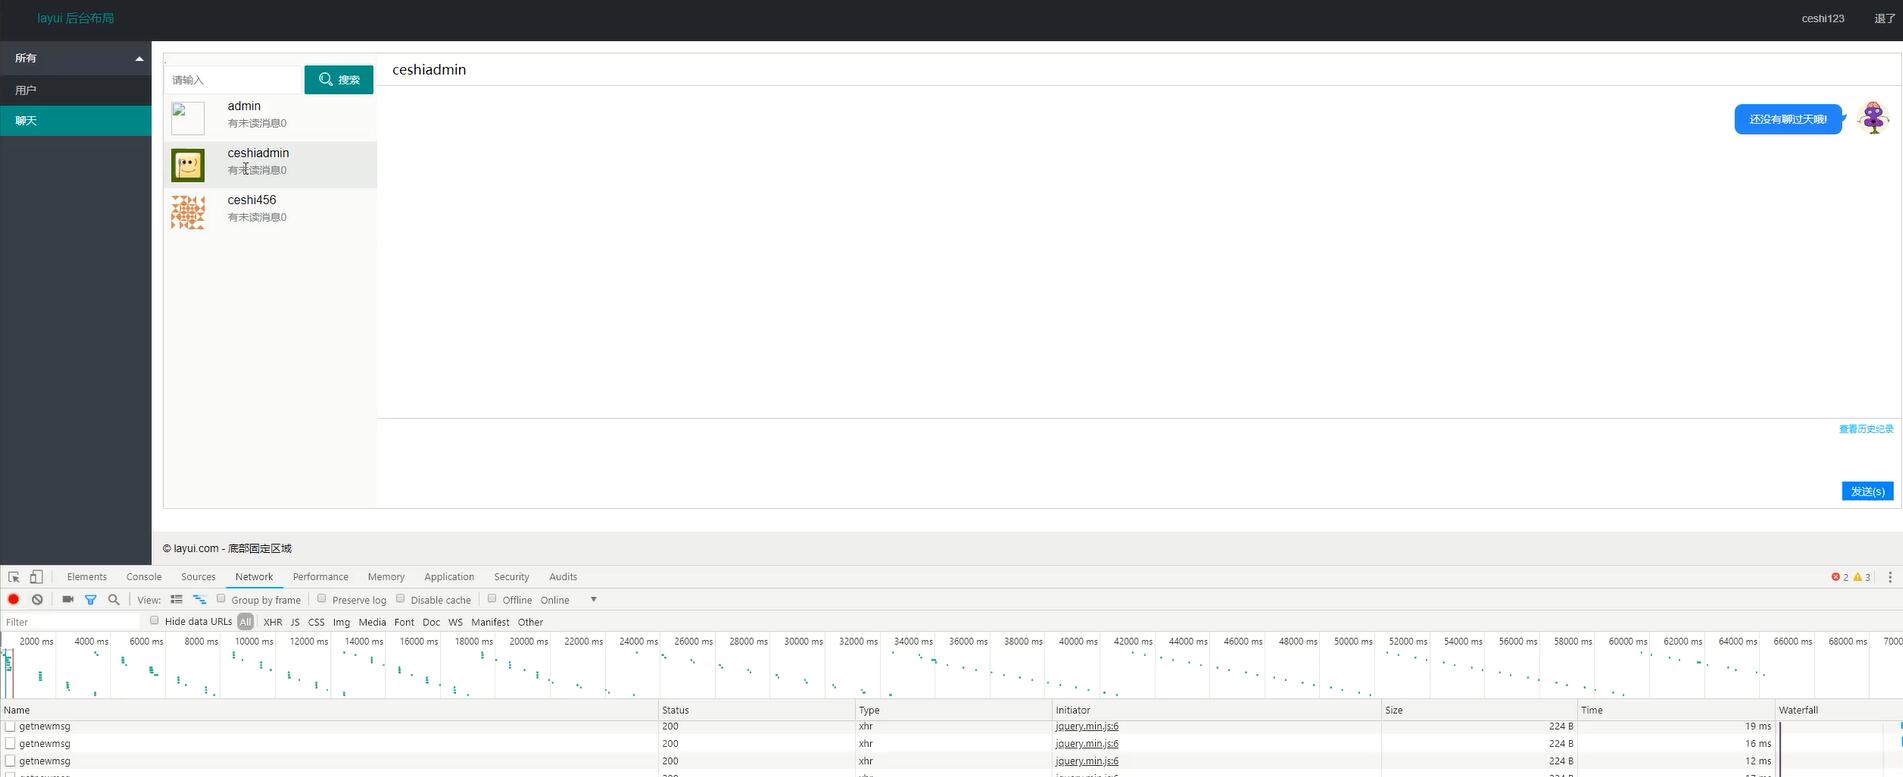Click the 搜索 search button

pyautogui.click(x=339, y=80)
